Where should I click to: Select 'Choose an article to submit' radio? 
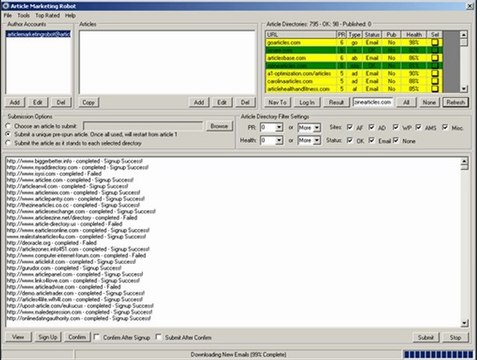(8, 126)
